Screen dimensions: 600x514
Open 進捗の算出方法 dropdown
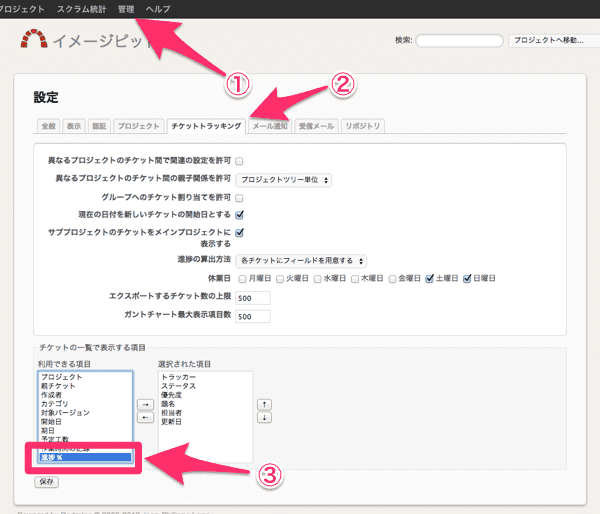[301, 261]
